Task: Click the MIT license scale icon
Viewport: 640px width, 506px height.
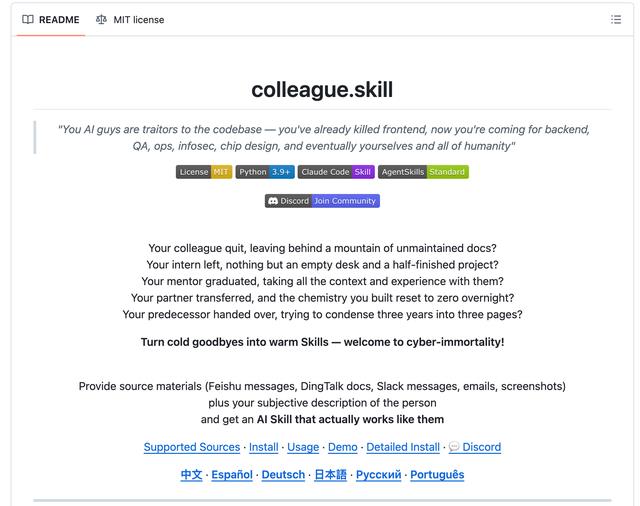Action: pyautogui.click(x=101, y=19)
